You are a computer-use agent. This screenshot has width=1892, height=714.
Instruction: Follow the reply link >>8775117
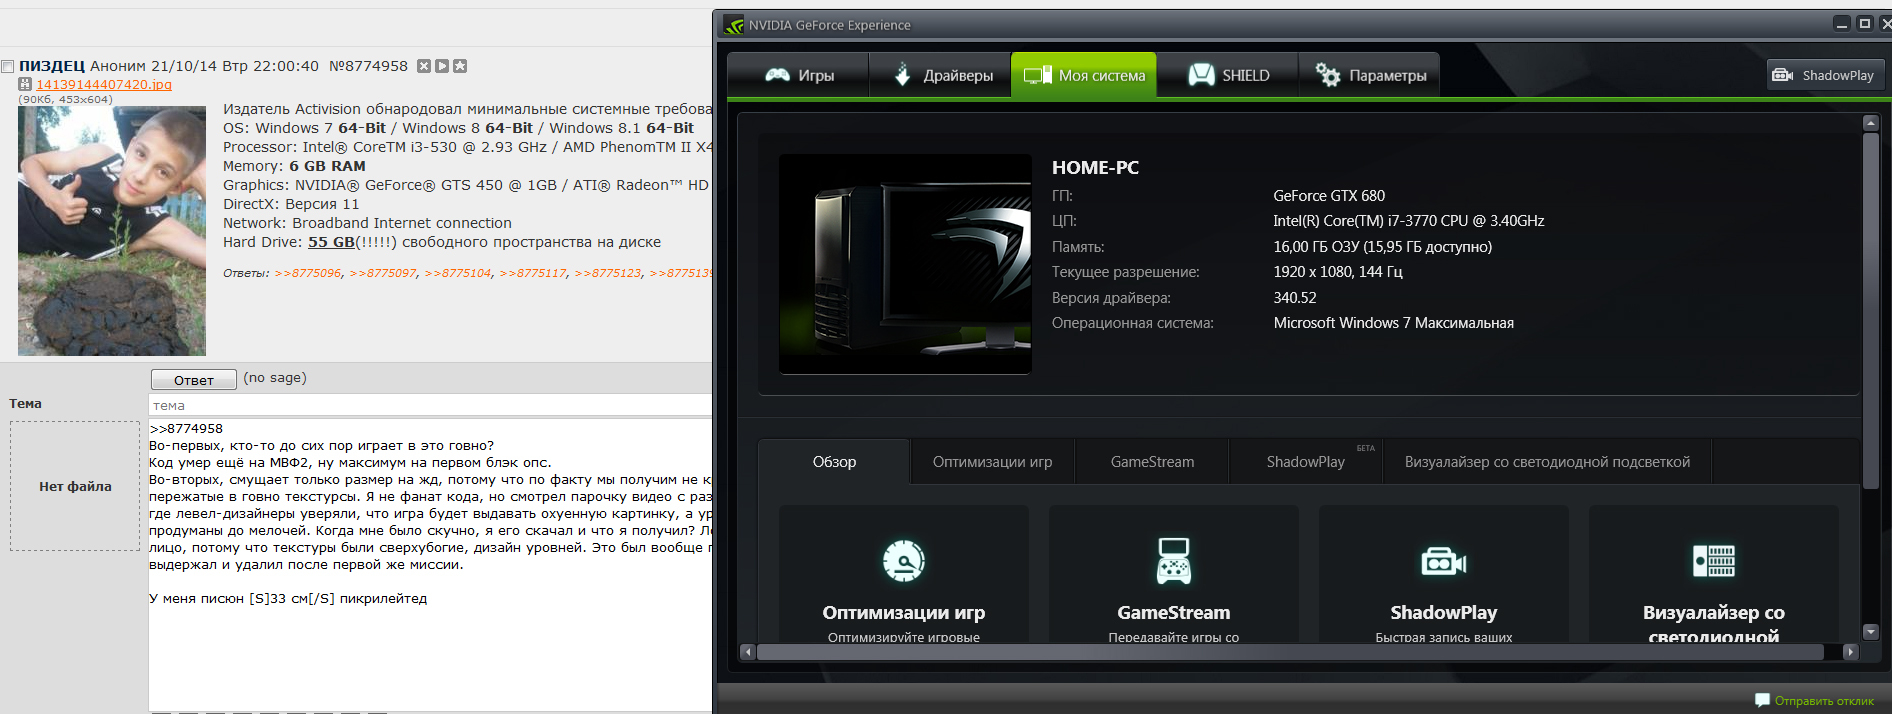pyautogui.click(x=533, y=273)
